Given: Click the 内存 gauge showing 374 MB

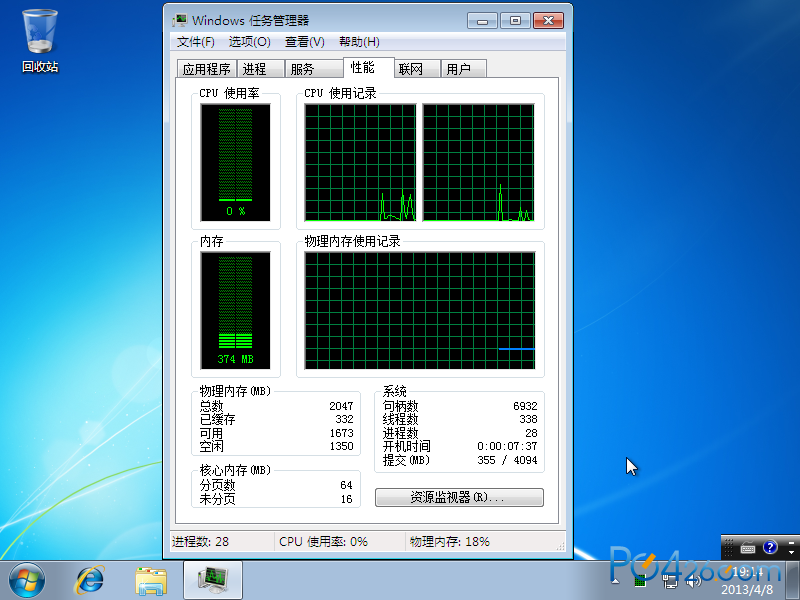Looking at the screenshot, I should point(235,310).
